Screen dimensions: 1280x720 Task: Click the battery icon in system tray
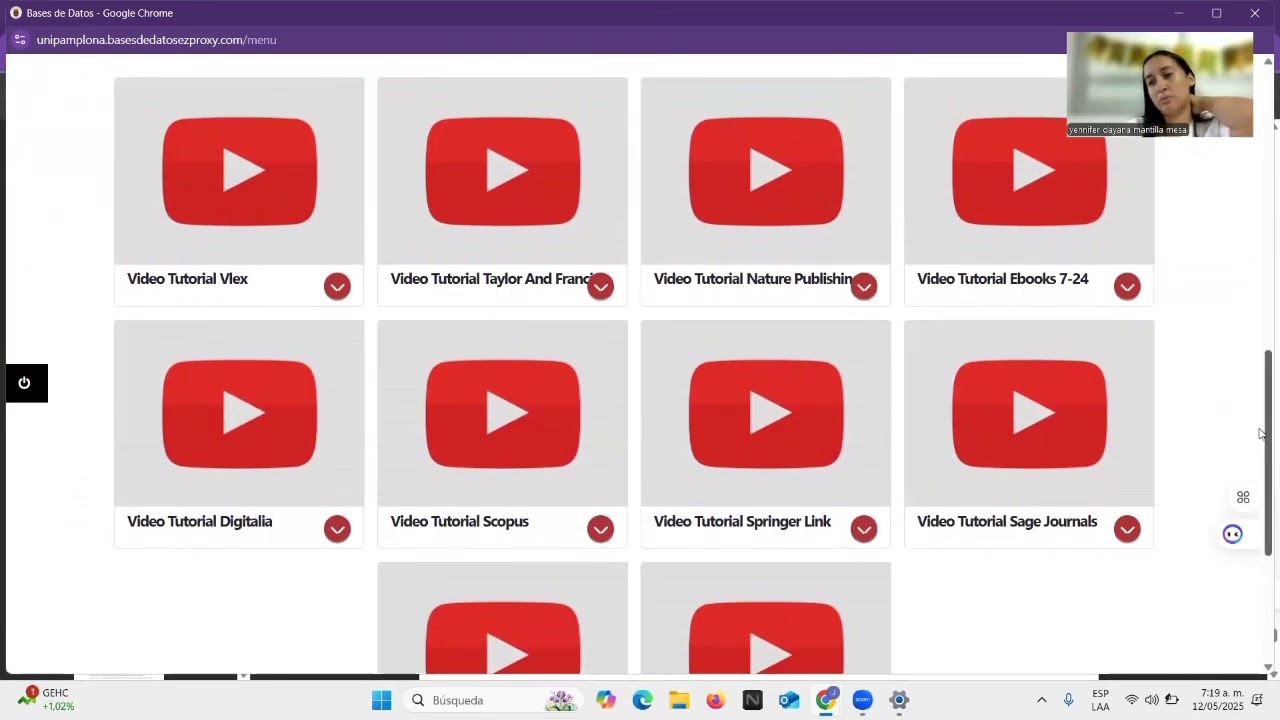click(x=1172, y=700)
